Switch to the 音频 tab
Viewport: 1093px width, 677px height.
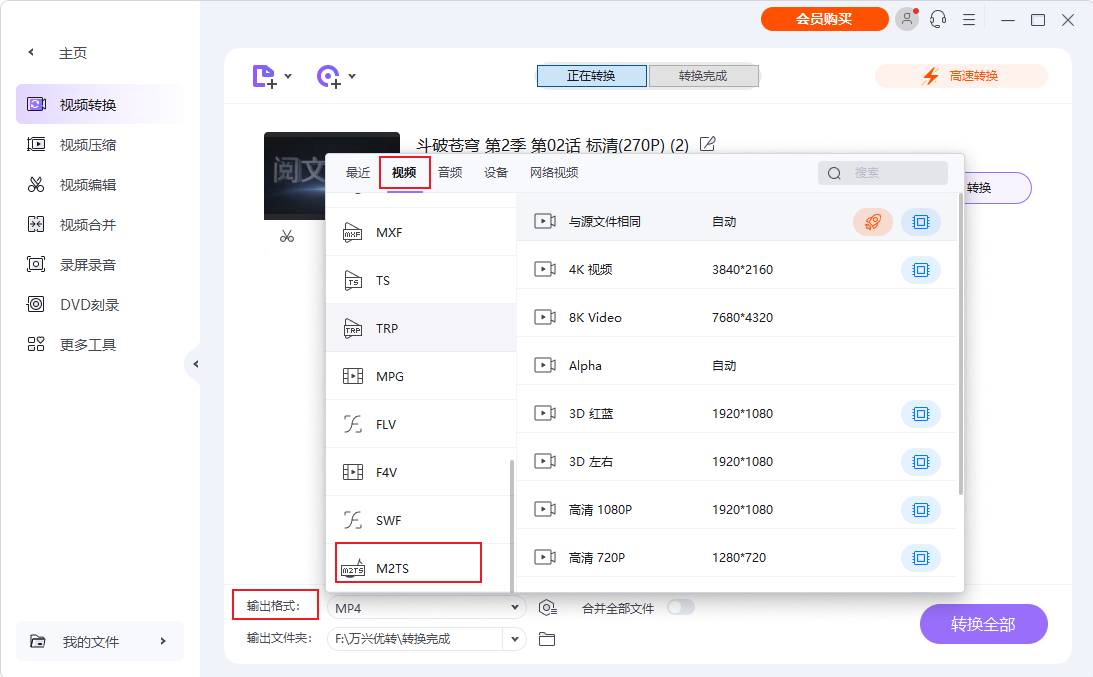449,171
